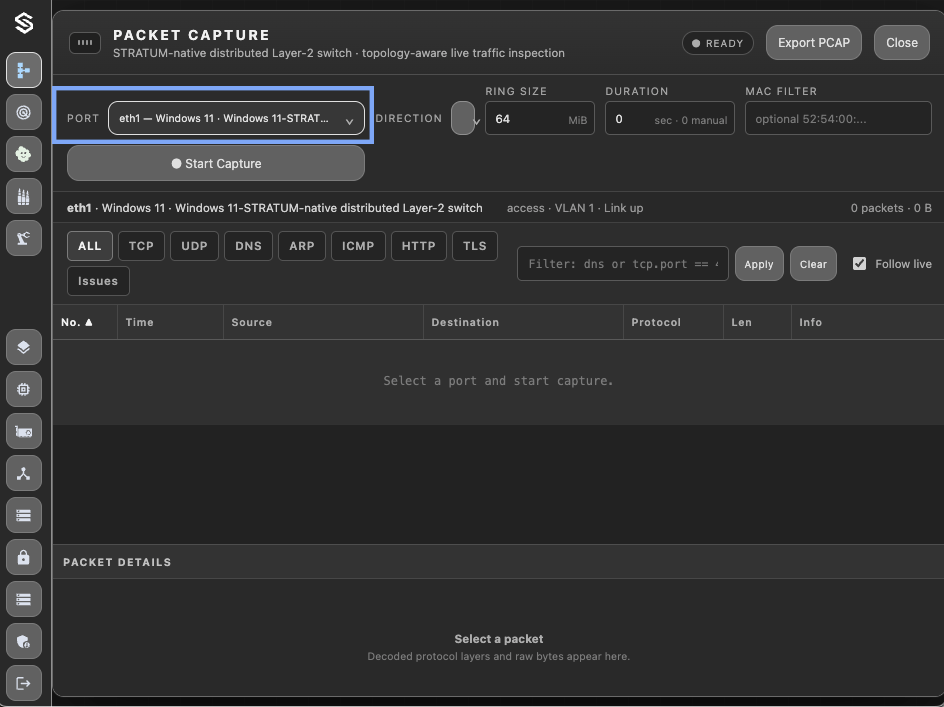Select the HTTP protocol filter tab
944x707 pixels.
(x=418, y=246)
